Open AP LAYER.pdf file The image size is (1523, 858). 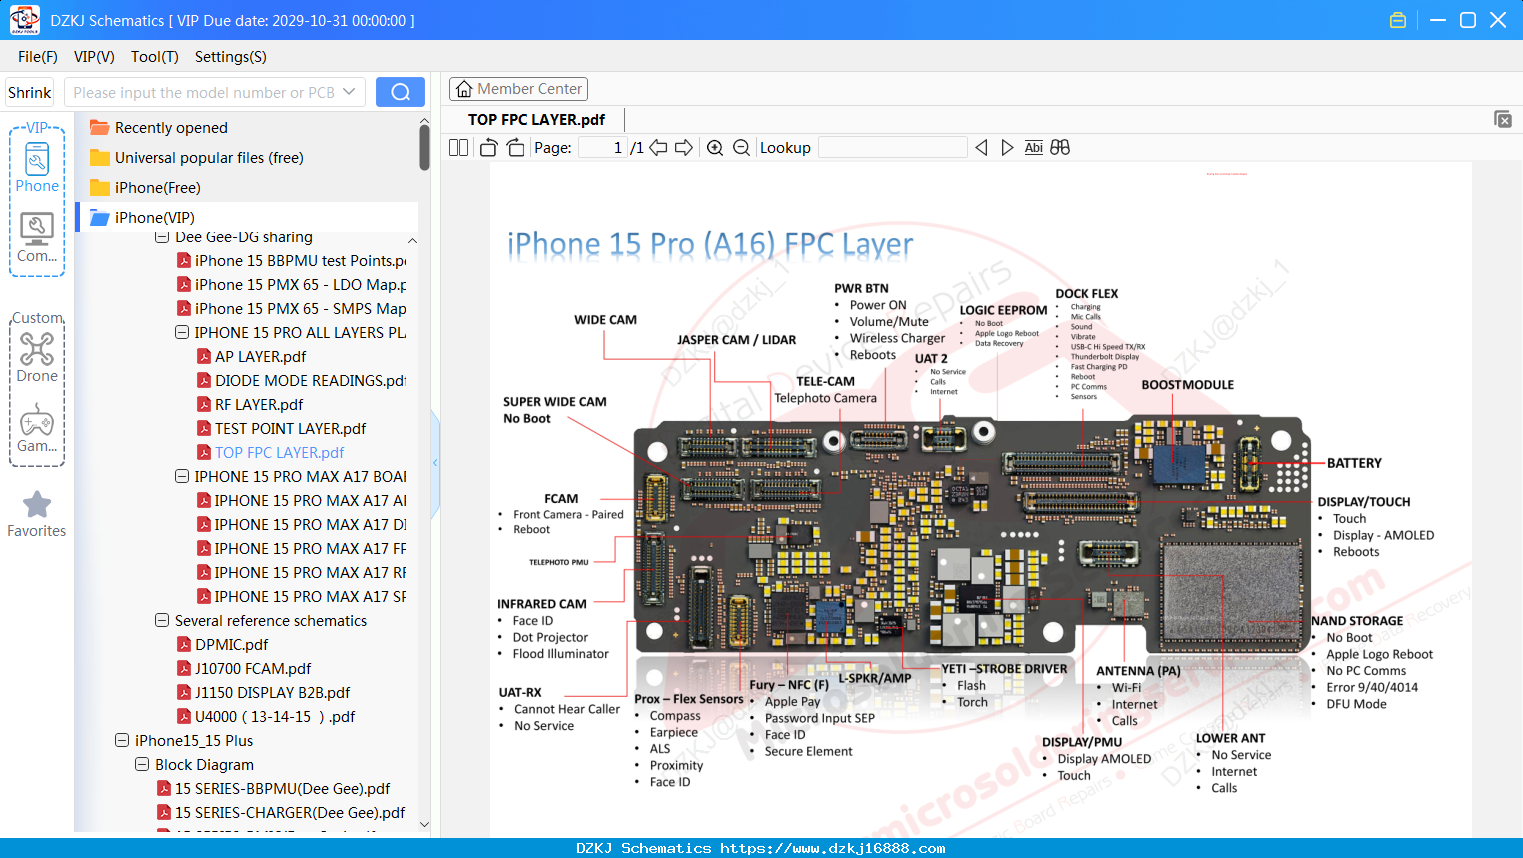click(260, 356)
